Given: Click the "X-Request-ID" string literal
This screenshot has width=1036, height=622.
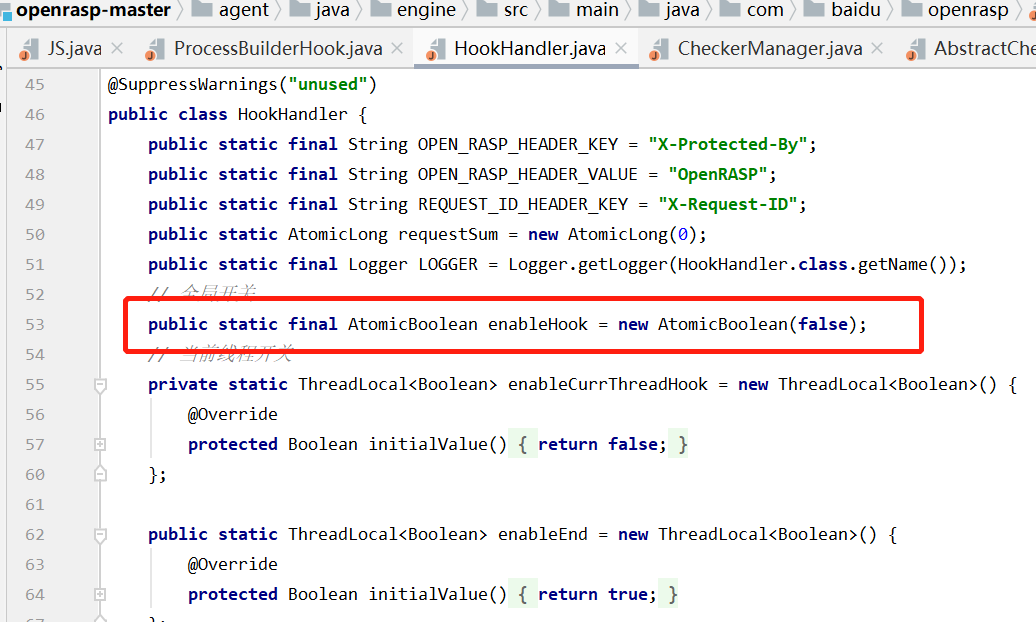Looking at the screenshot, I should point(727,204).
